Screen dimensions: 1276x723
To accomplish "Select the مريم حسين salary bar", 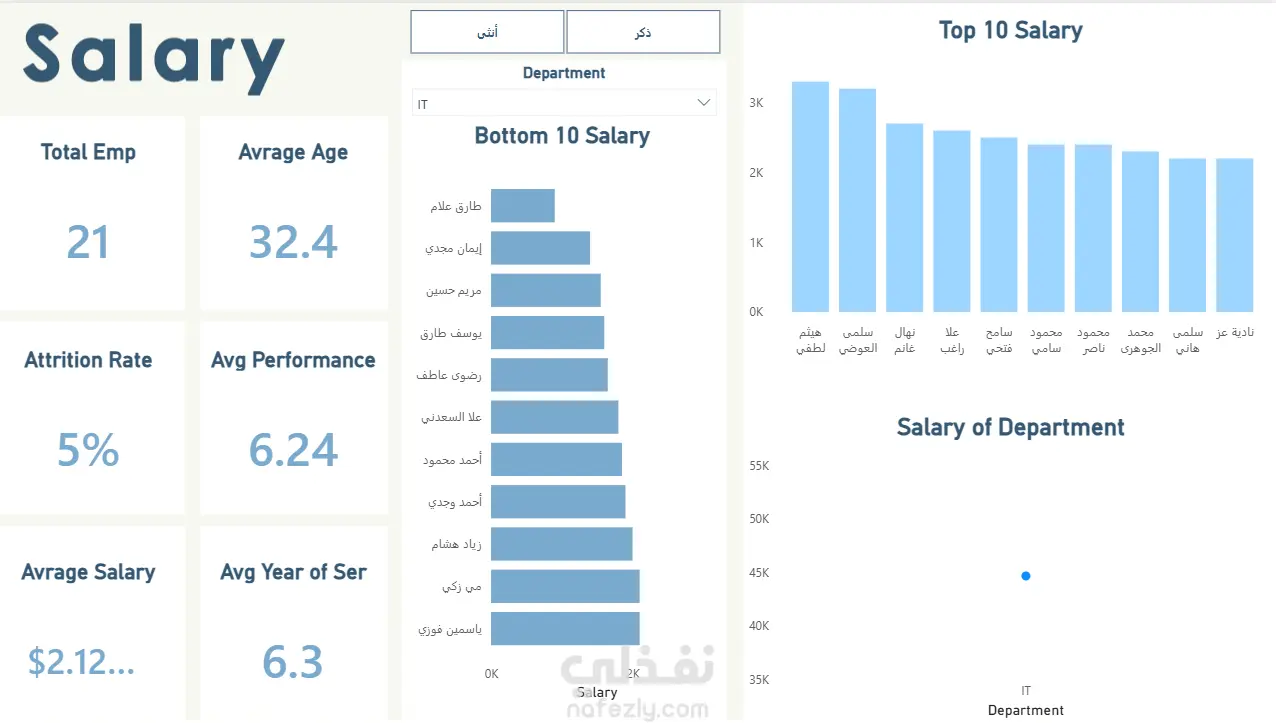I will coord(546,290).
